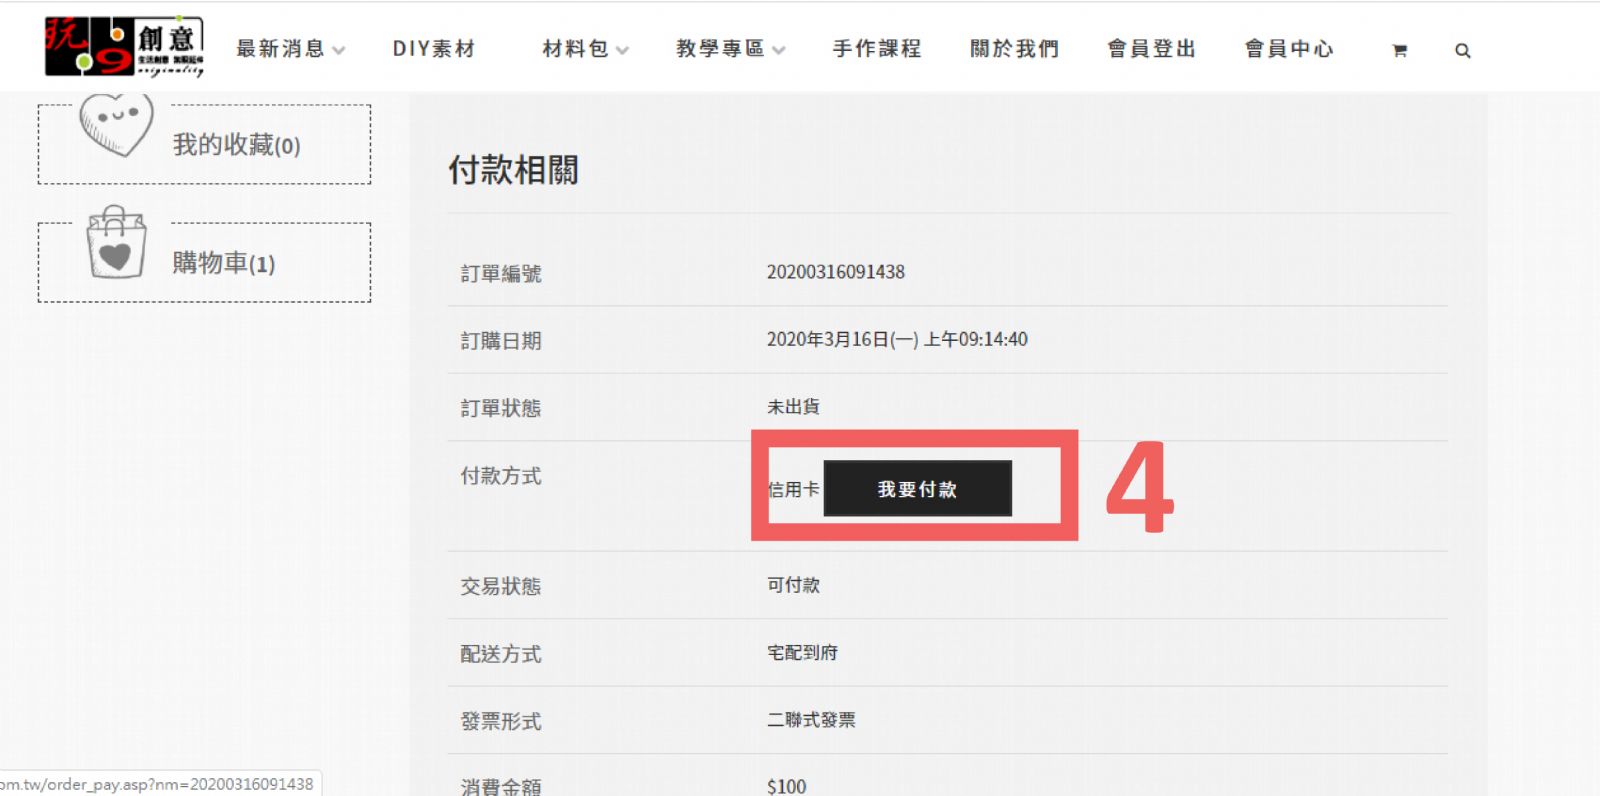Expand the 材料包 dropdown menu
1600x796 pixels.
[x=585, y=49]
